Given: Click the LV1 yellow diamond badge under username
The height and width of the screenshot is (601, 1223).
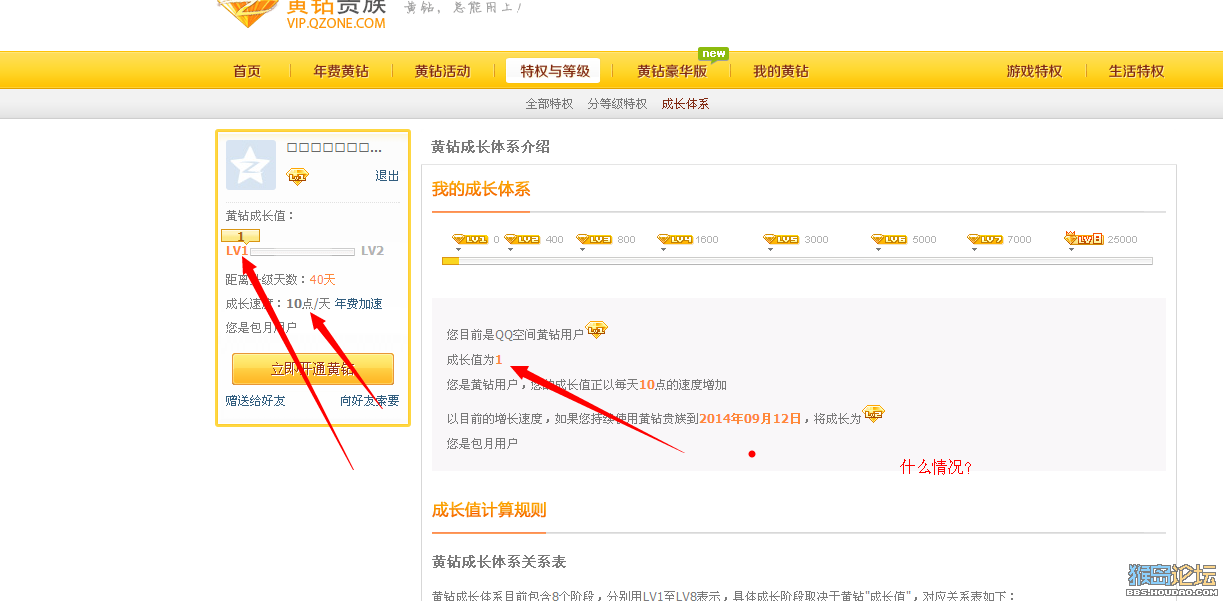Looking at the screenshot, I should [x=298, y=176].
